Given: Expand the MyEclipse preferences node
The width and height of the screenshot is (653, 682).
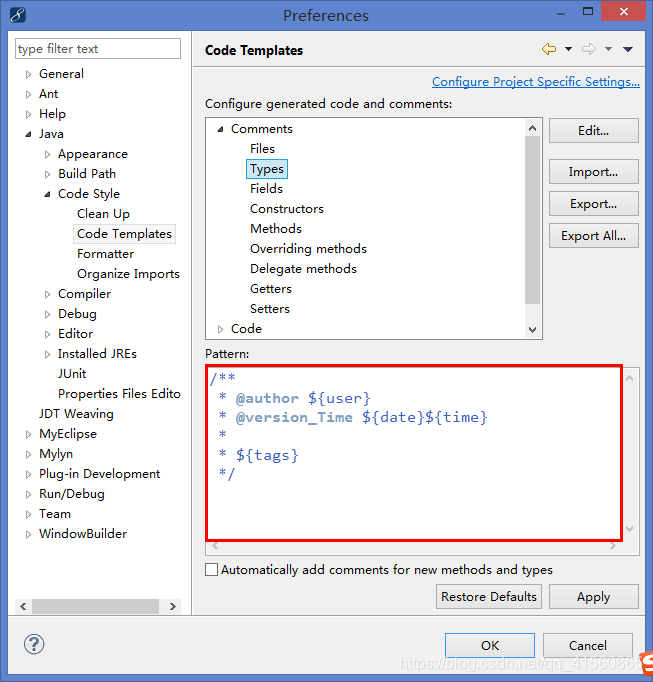Looking at the screenshot, I should click(28, 435).
